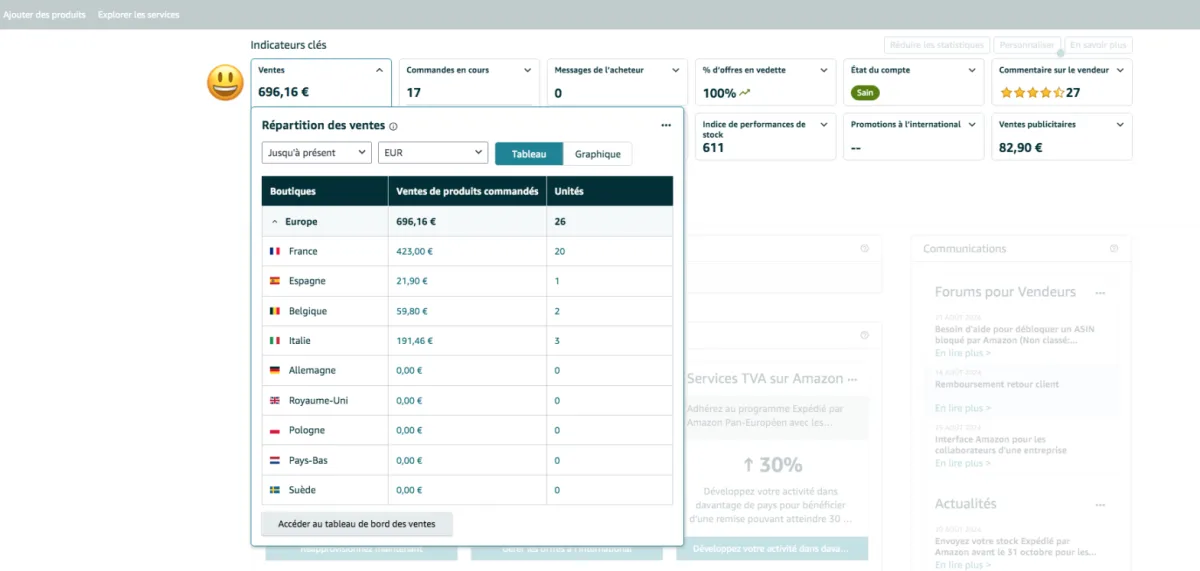Open En lire plus under Interface Amazon post
This screenshot has width=1200, height=571.
[x=963, y=463]
